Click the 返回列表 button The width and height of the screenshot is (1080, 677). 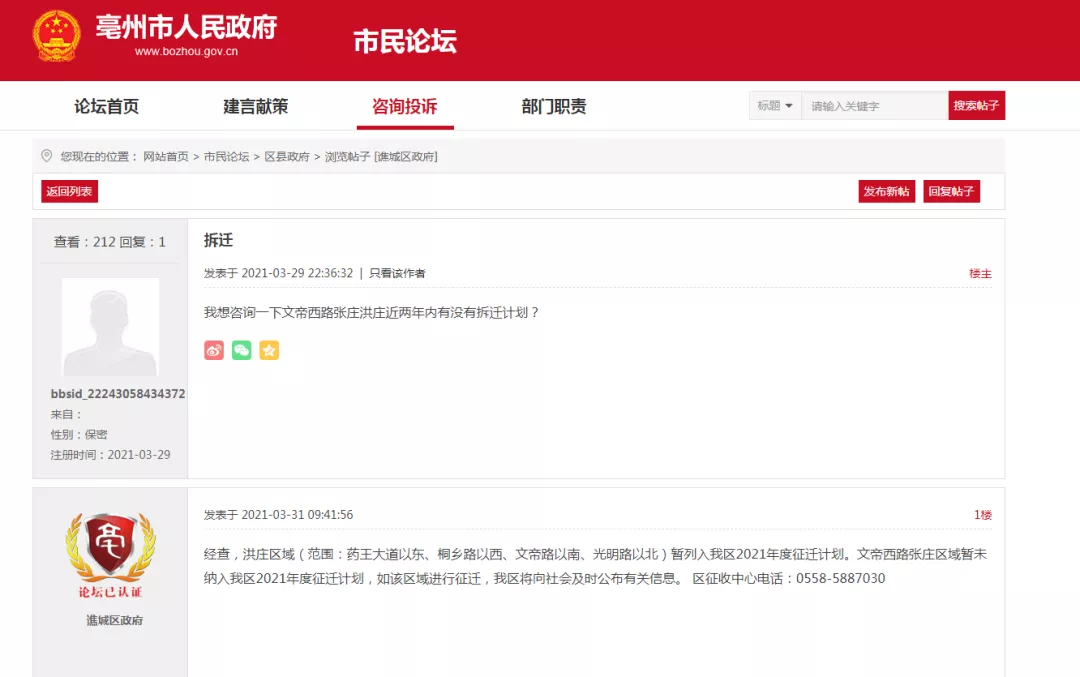pos(69,191)
